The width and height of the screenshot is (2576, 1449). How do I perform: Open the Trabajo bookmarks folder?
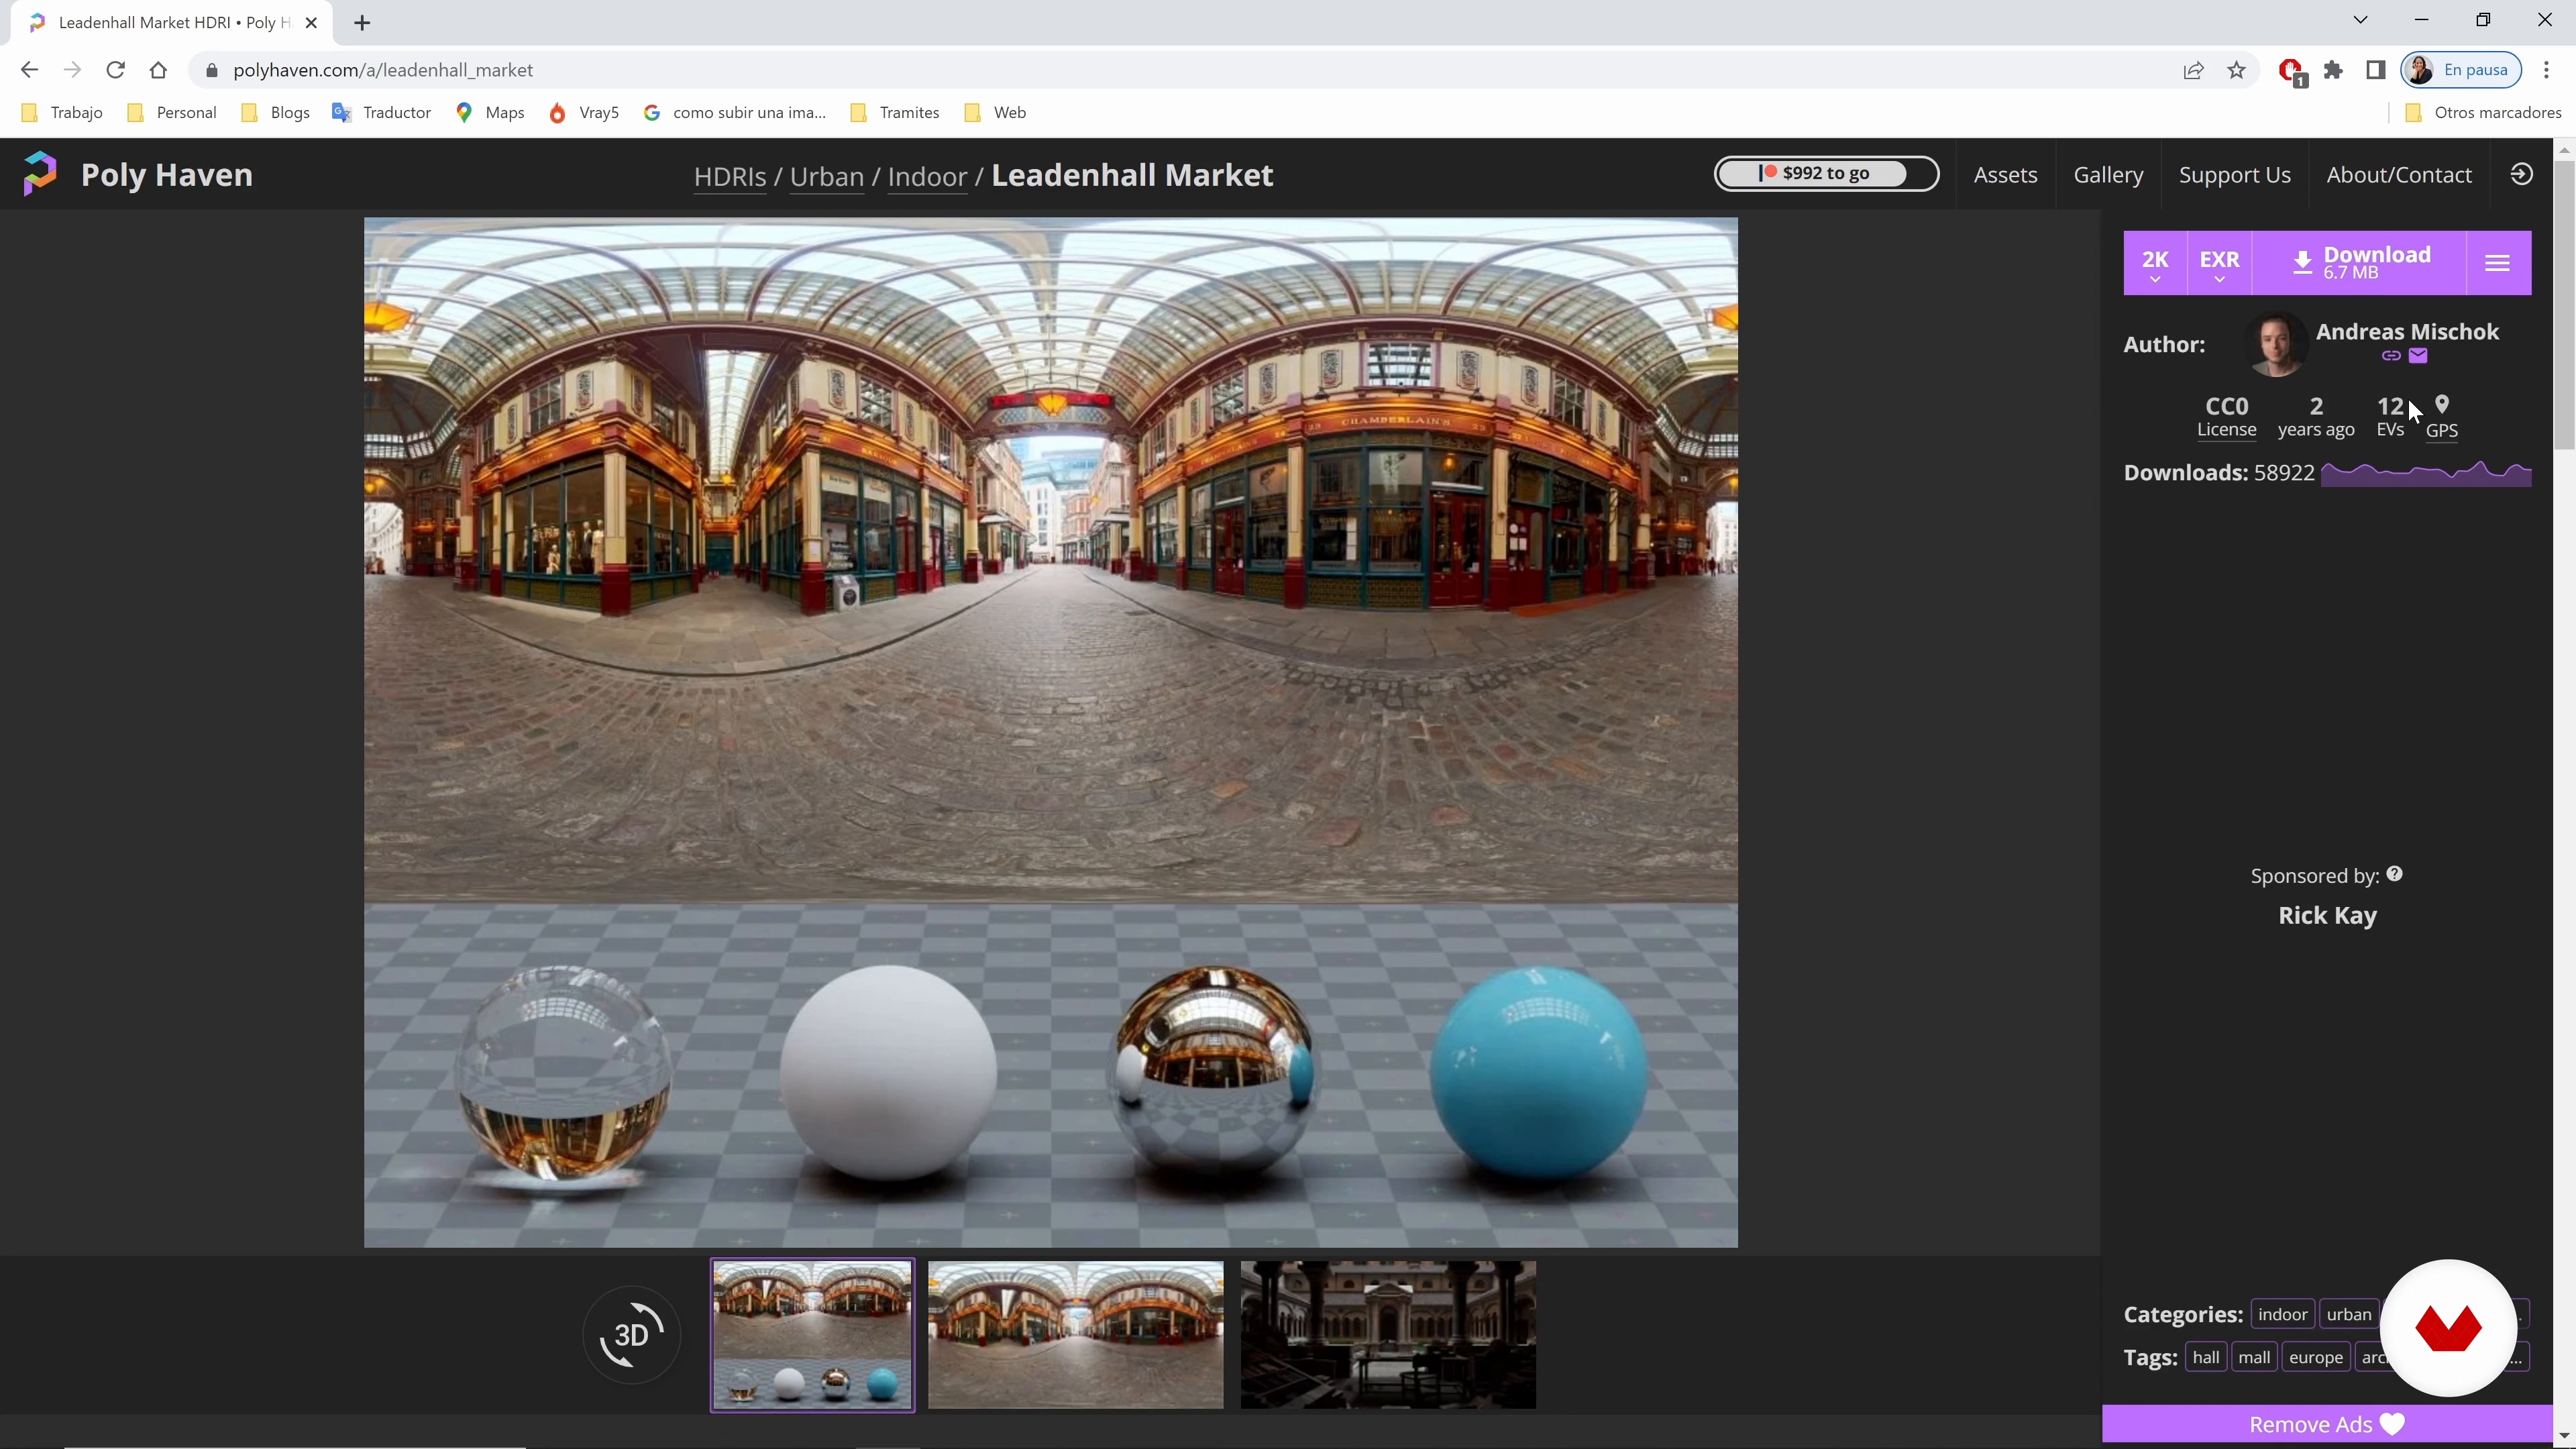pos(62,112)
